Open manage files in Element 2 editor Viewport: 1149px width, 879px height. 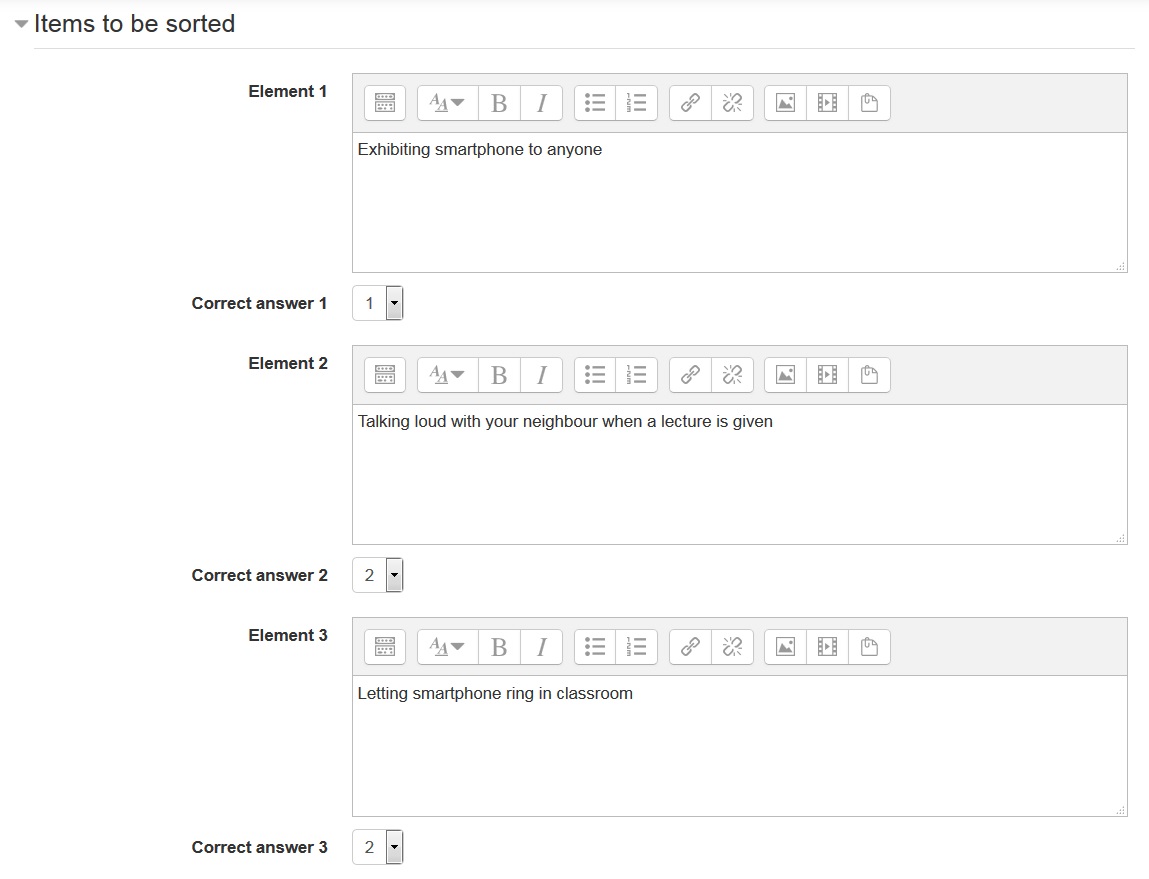click(x=869, y=375)
